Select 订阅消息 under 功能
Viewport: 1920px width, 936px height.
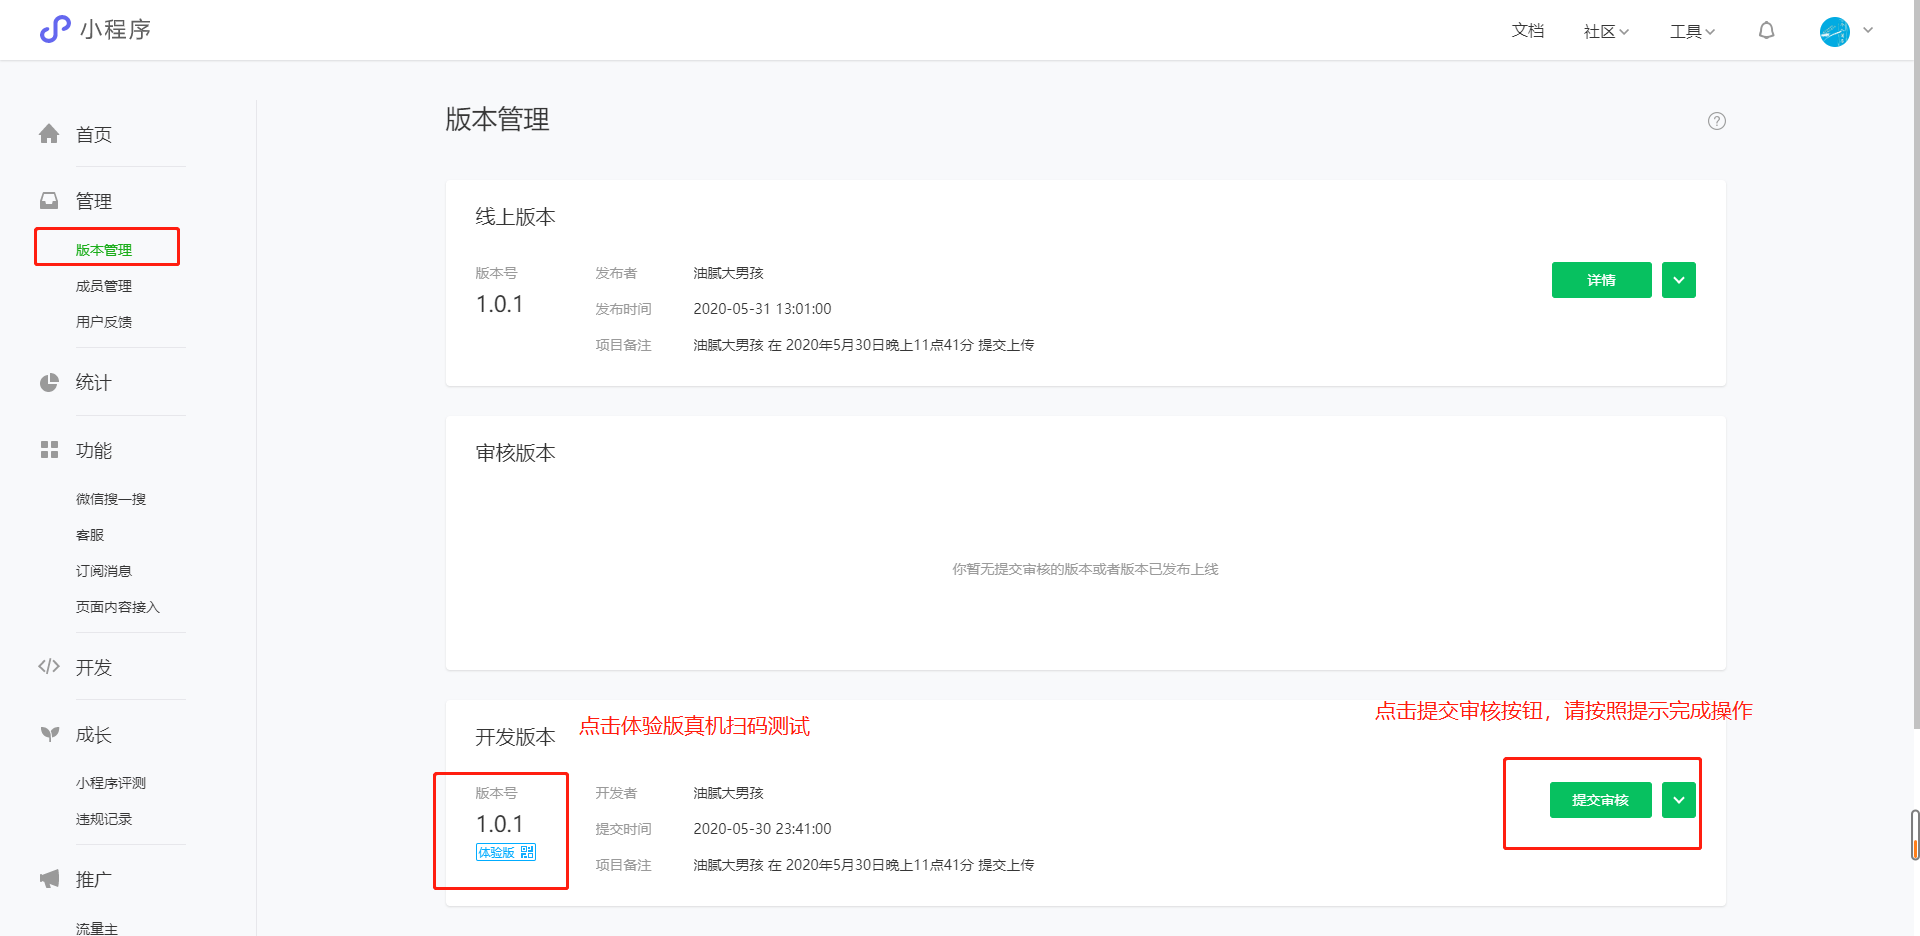click(103, 570)
